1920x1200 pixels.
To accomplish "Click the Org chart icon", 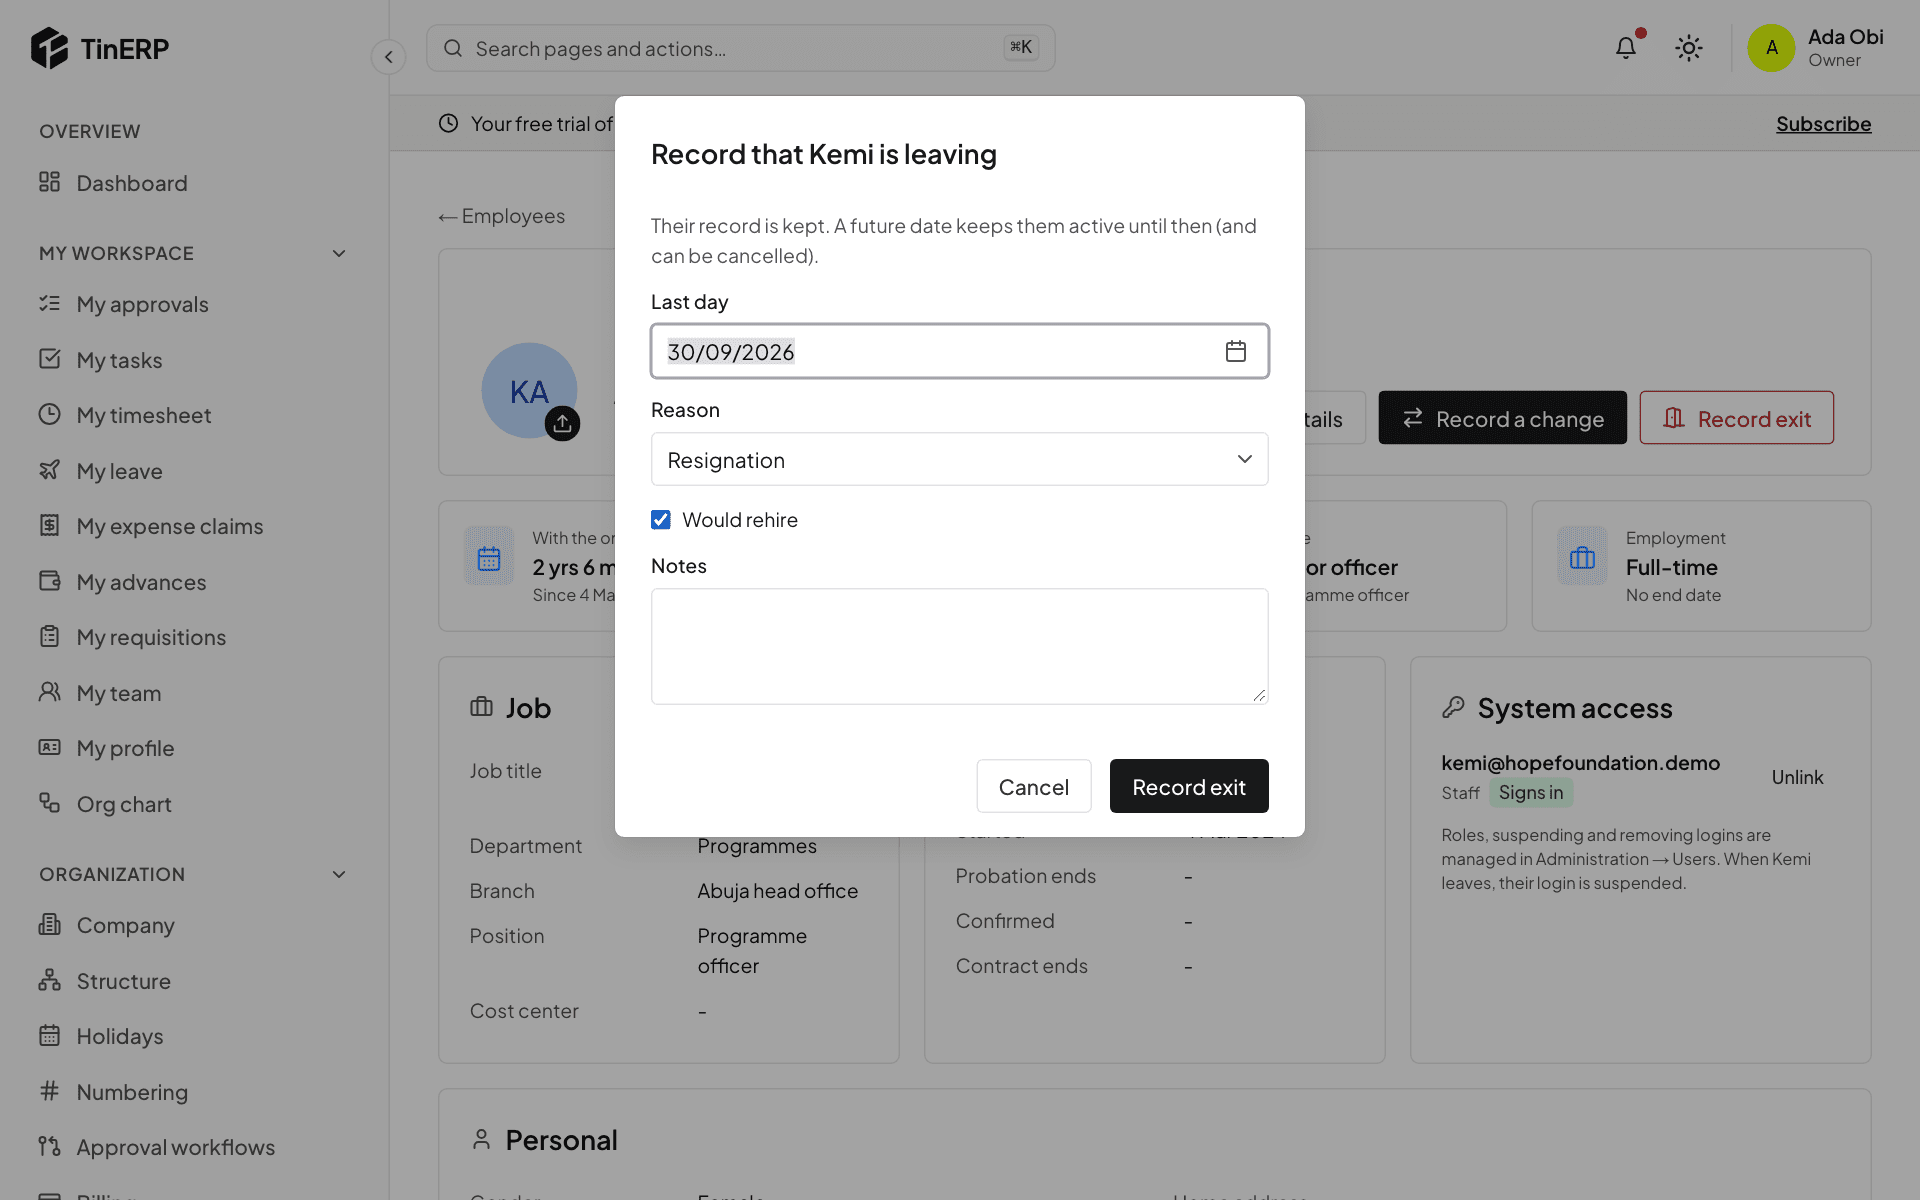I will coord(49,803).
